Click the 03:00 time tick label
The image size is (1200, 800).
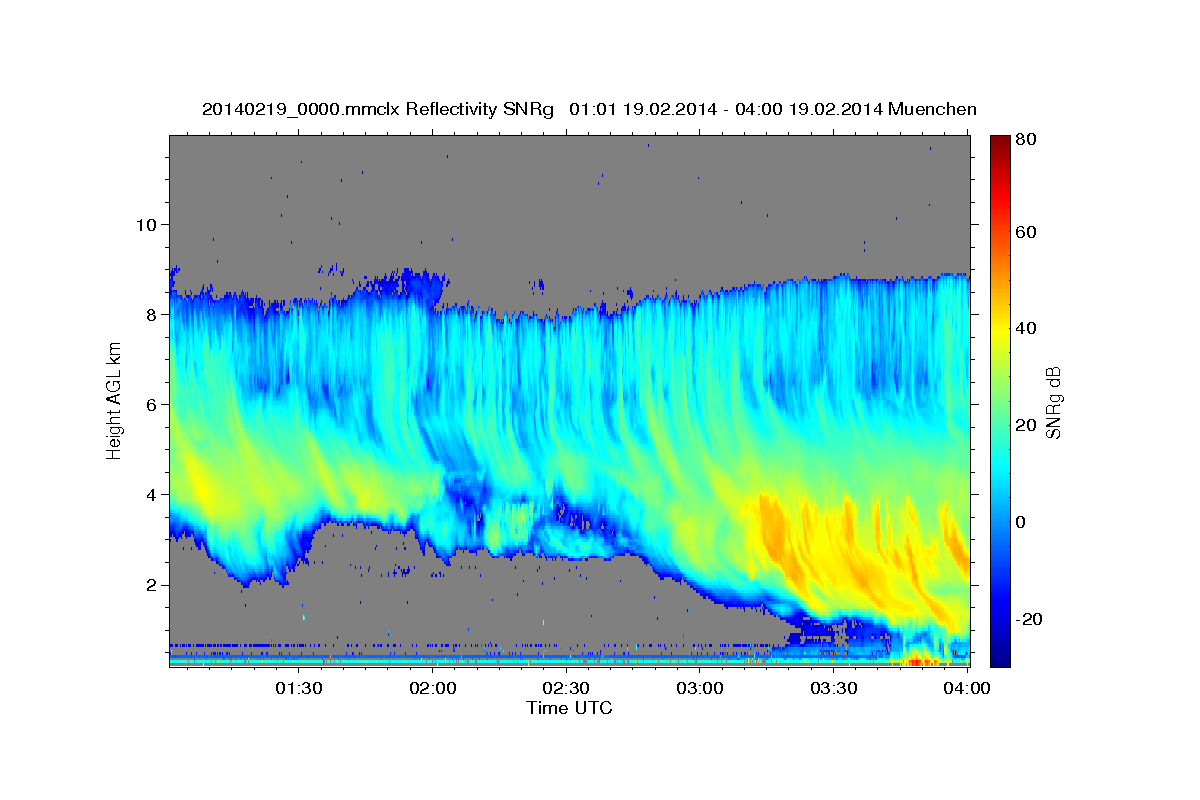tap(700, 689)
